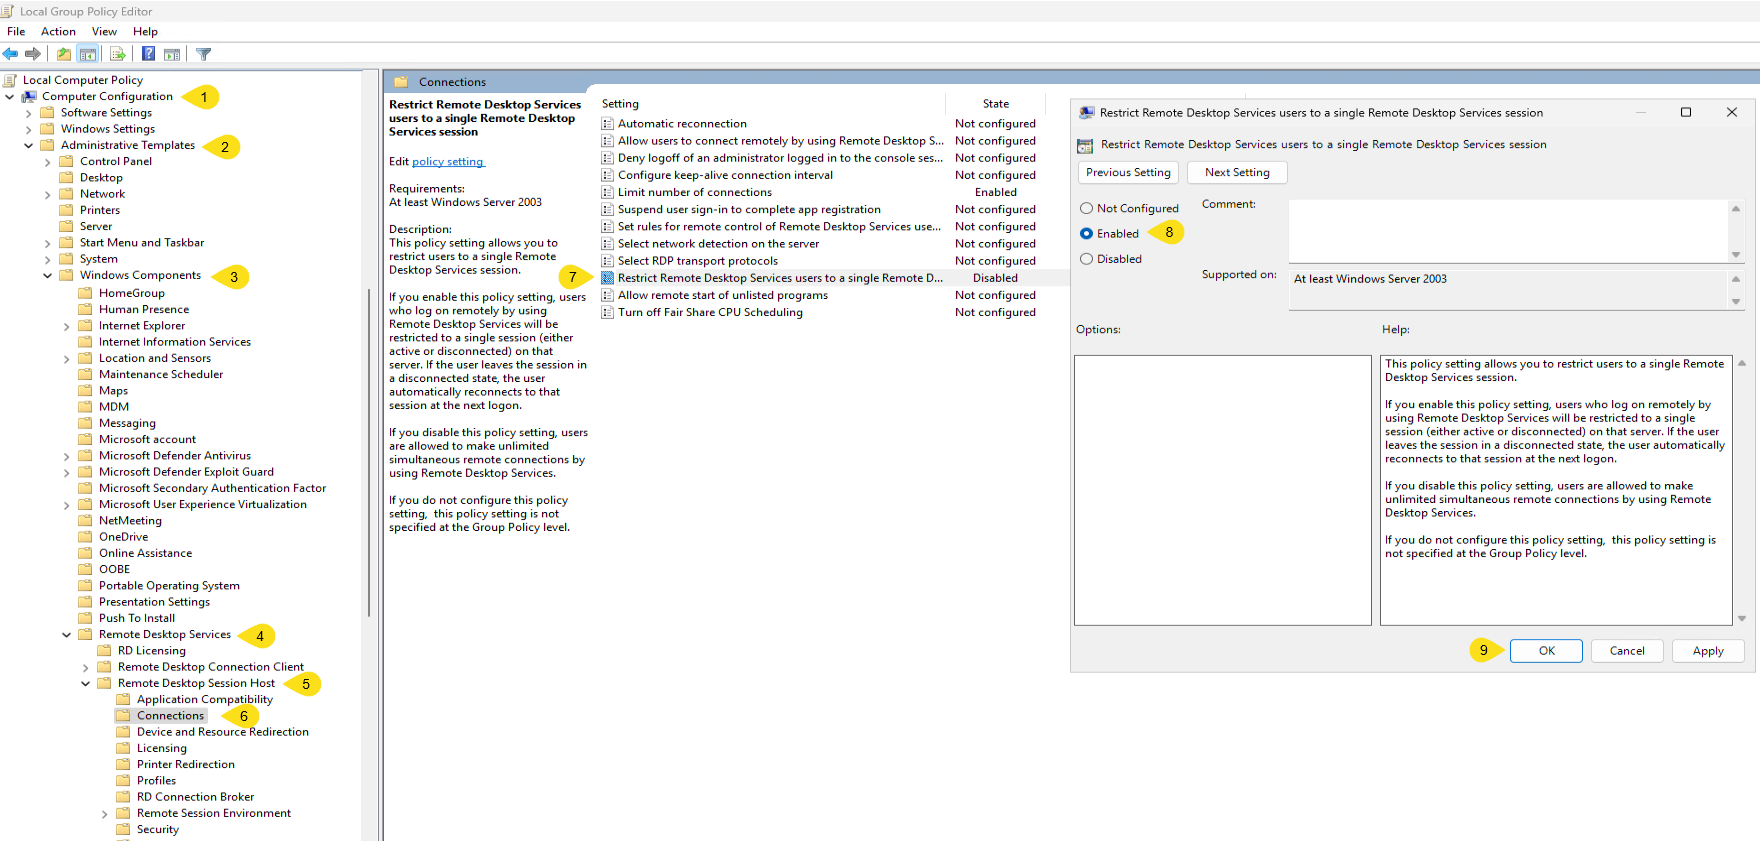Click the Local Computer Policy scroll icon
1760x841 pixels.
pyautogui.click(x=11, y=80)
